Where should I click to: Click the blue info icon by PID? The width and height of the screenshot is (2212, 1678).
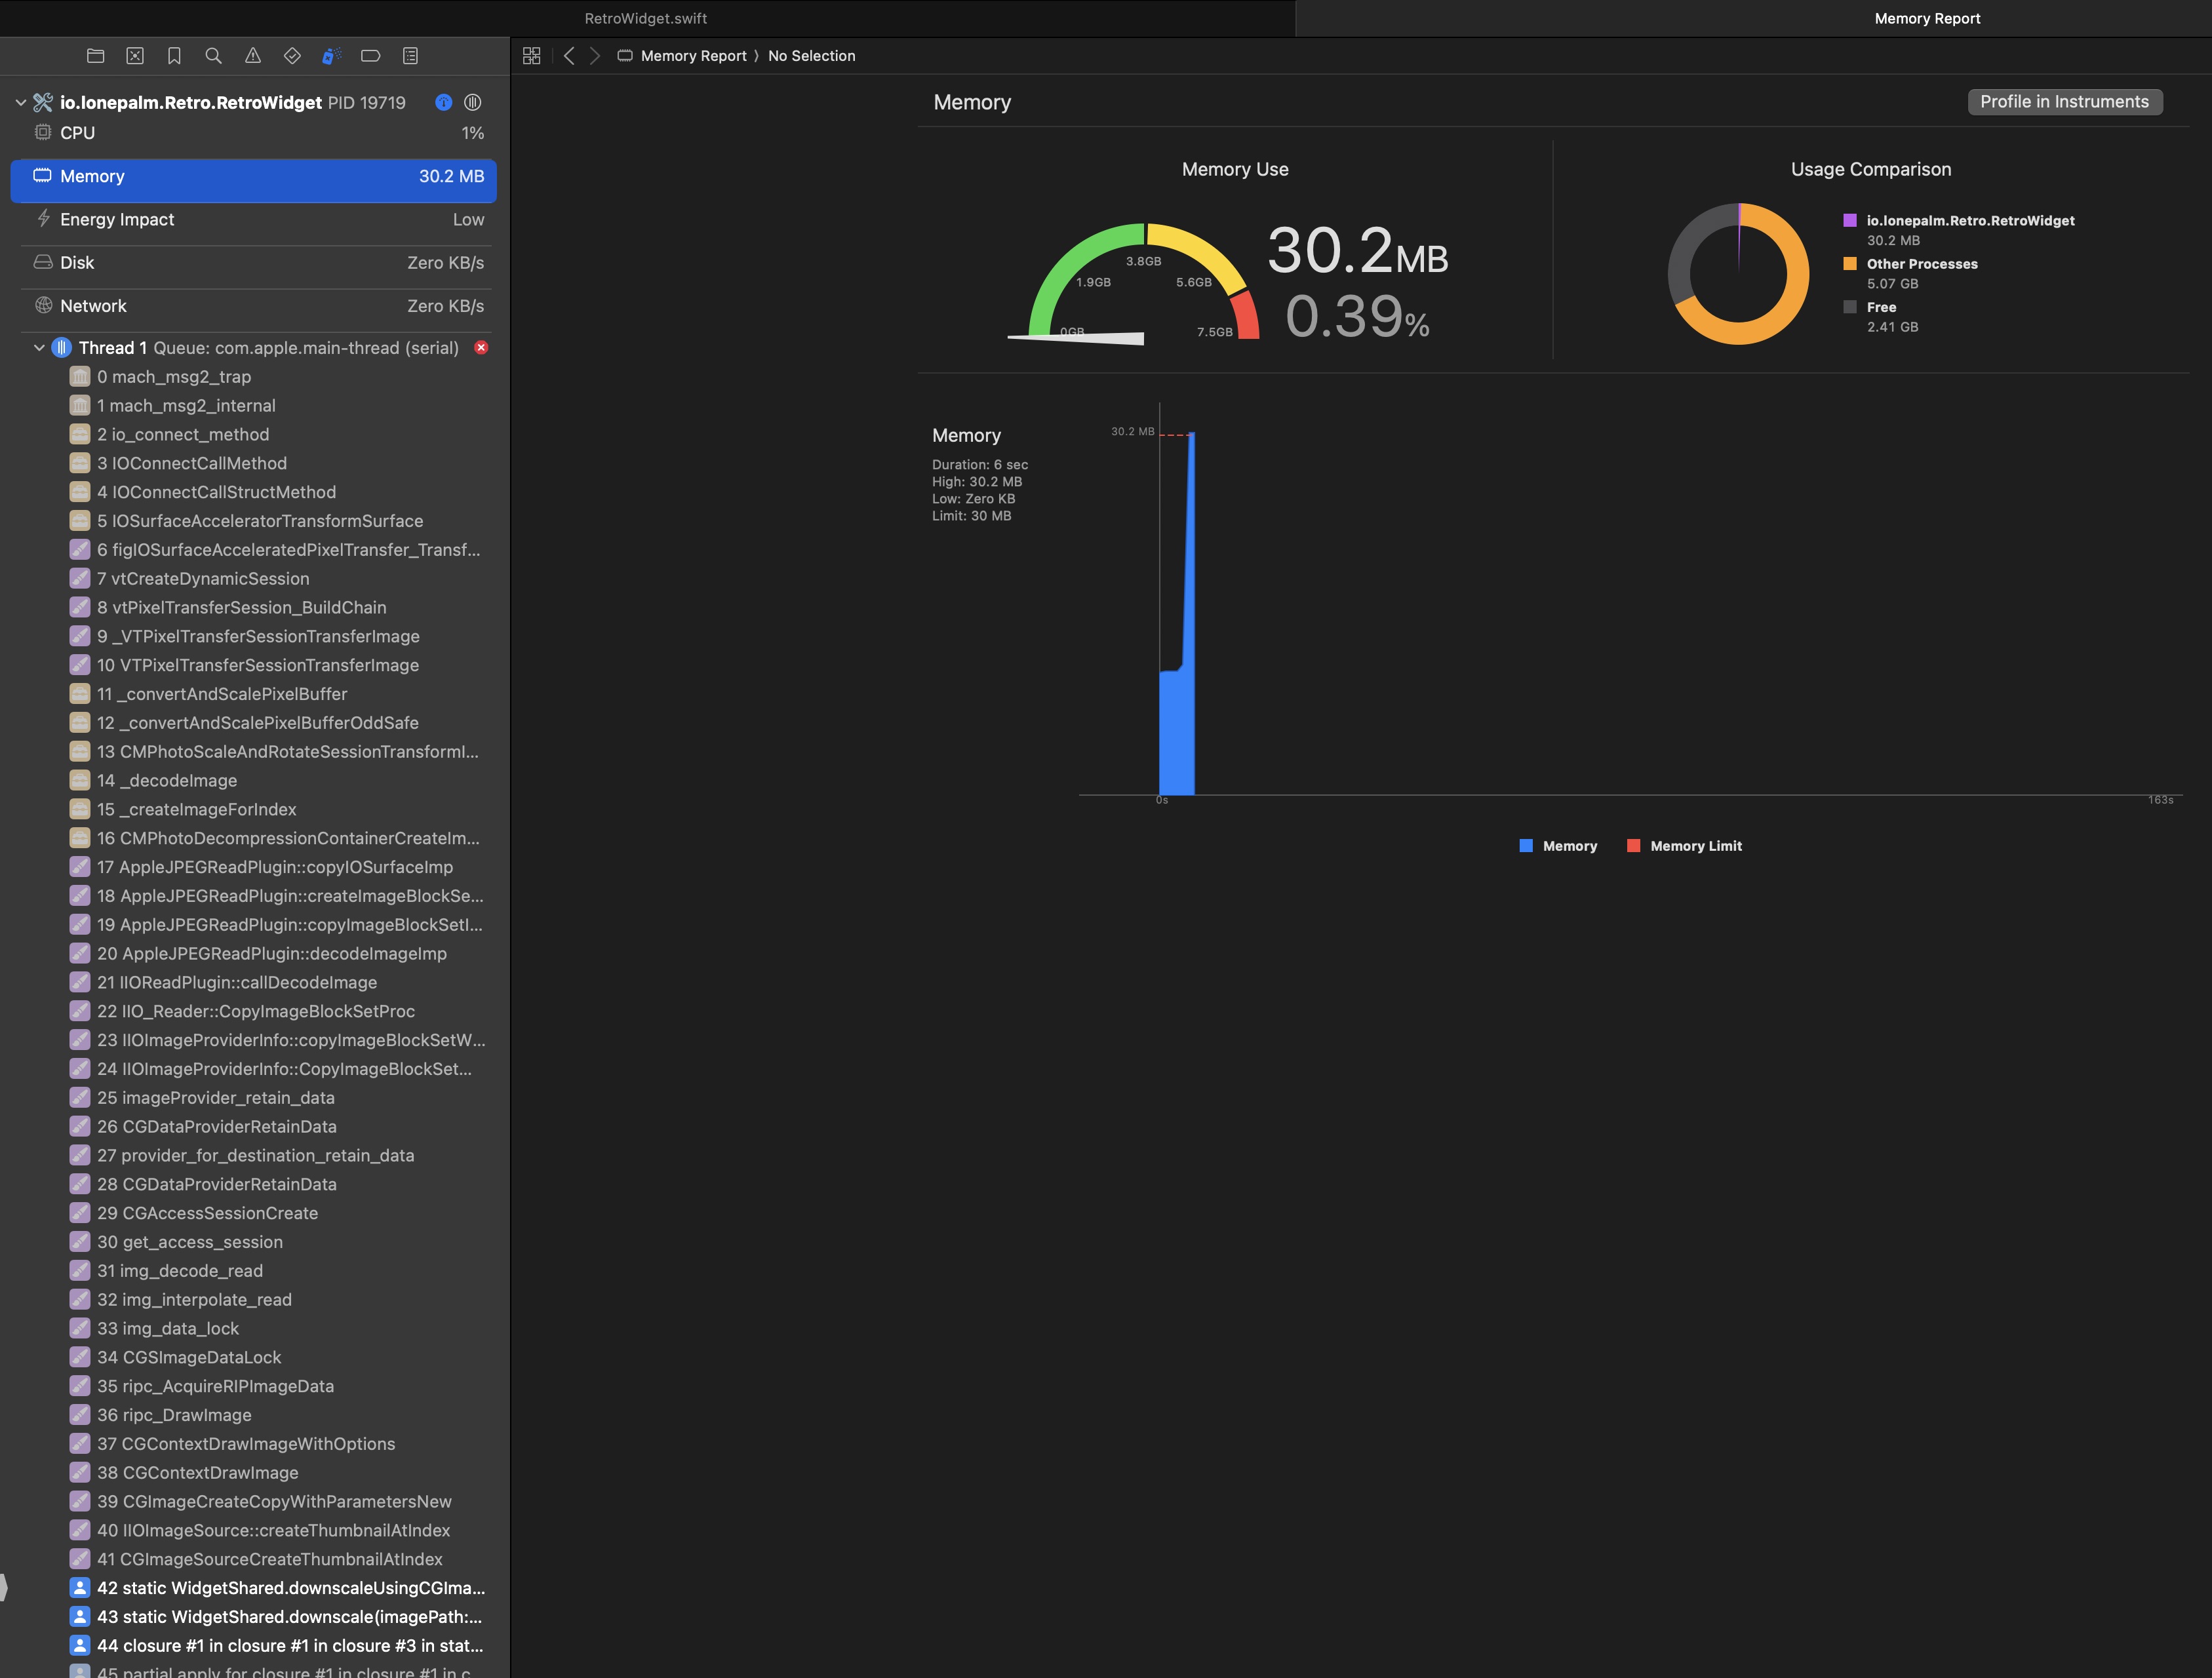click(x=444, y=102)
